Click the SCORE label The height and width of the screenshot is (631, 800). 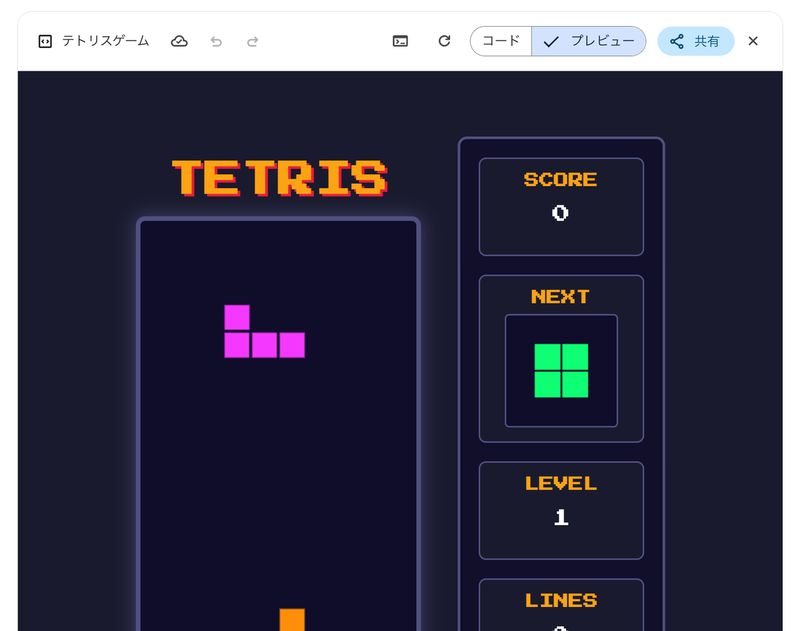coord(560,180)
